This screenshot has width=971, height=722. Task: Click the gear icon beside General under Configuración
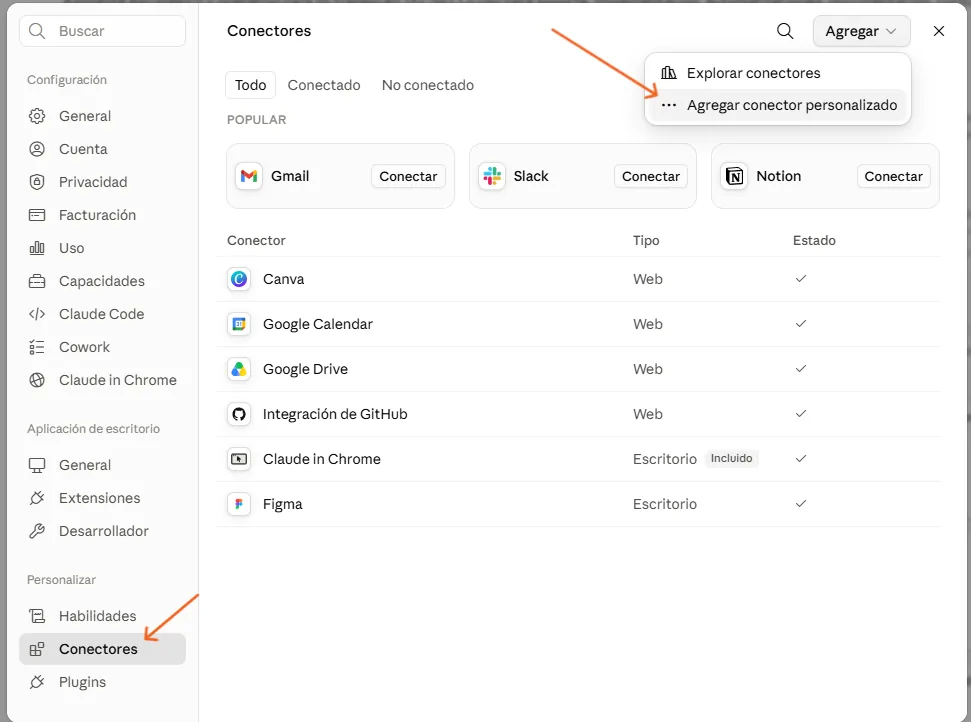tap(37, 116)
